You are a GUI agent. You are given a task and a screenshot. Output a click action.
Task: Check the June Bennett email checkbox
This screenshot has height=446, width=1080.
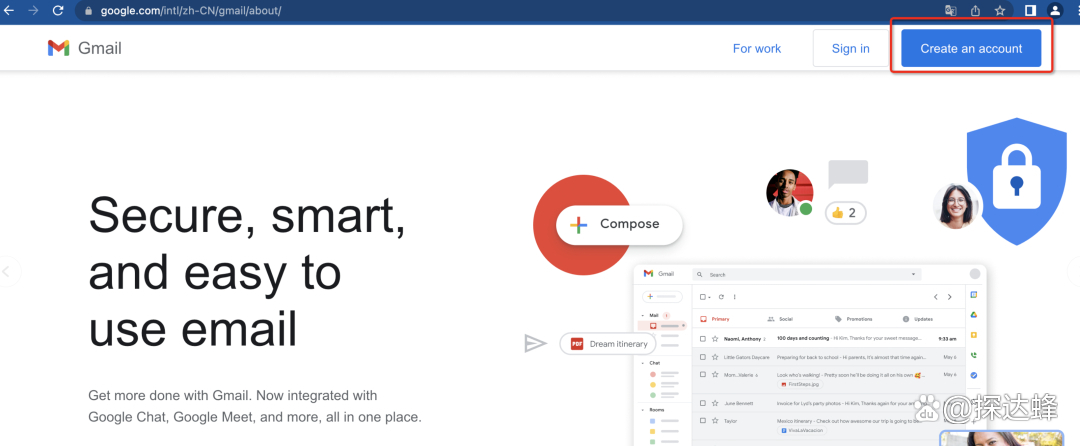coord(703,403)
